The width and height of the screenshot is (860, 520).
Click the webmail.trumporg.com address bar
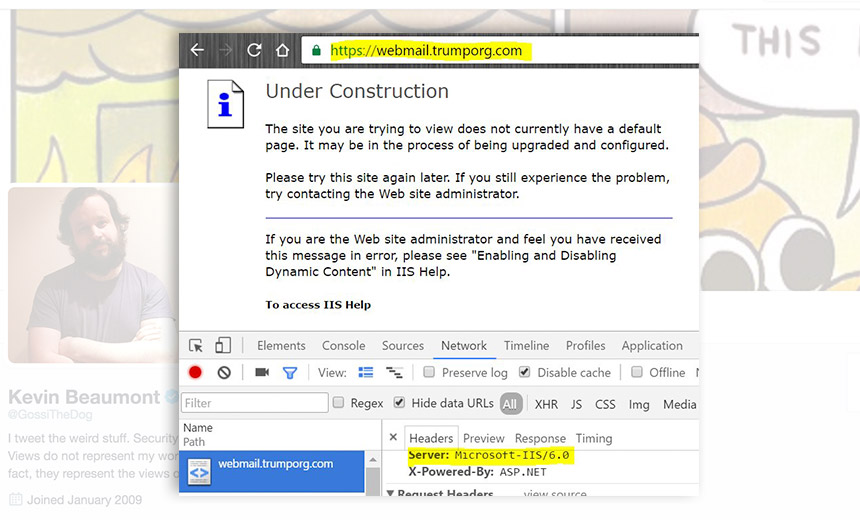500,50
